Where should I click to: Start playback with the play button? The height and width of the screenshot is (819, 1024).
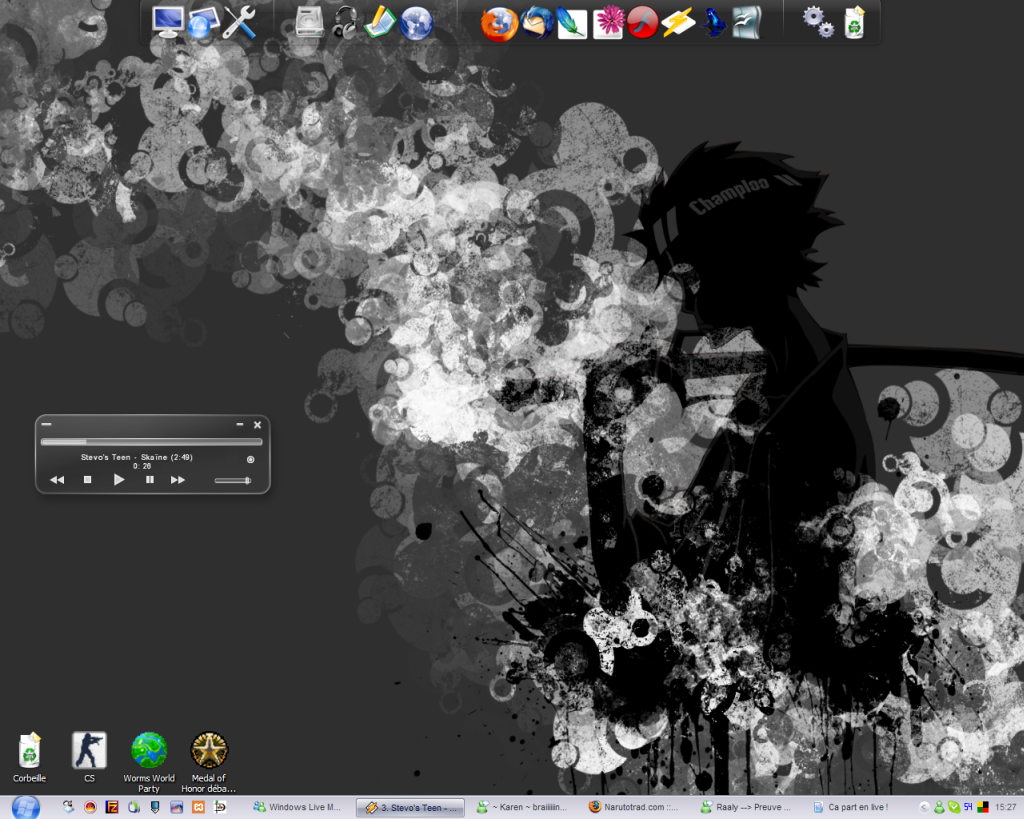click(118, 479)
